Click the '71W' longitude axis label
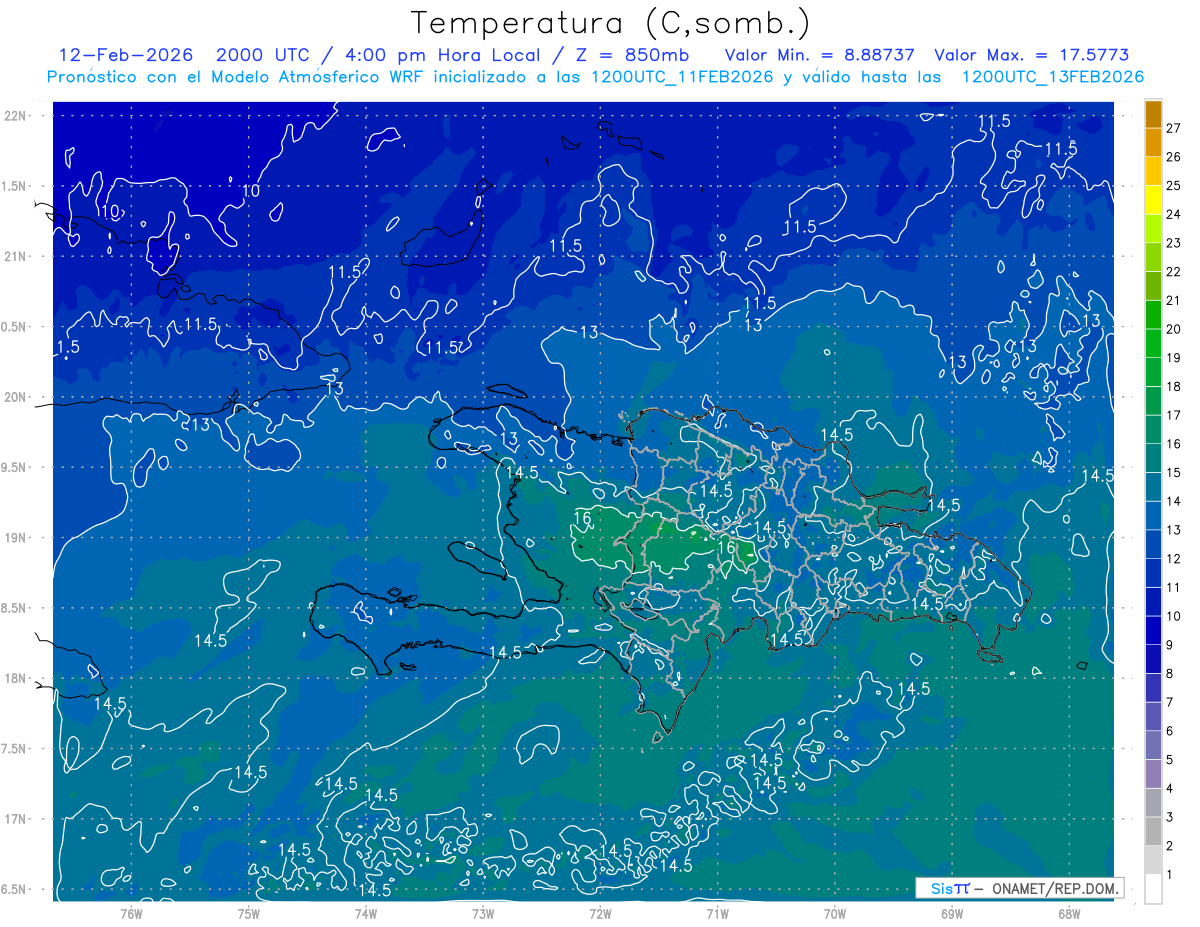This screenshot has height=927, width=1200. pyautogui.click(x=717, y=913)
